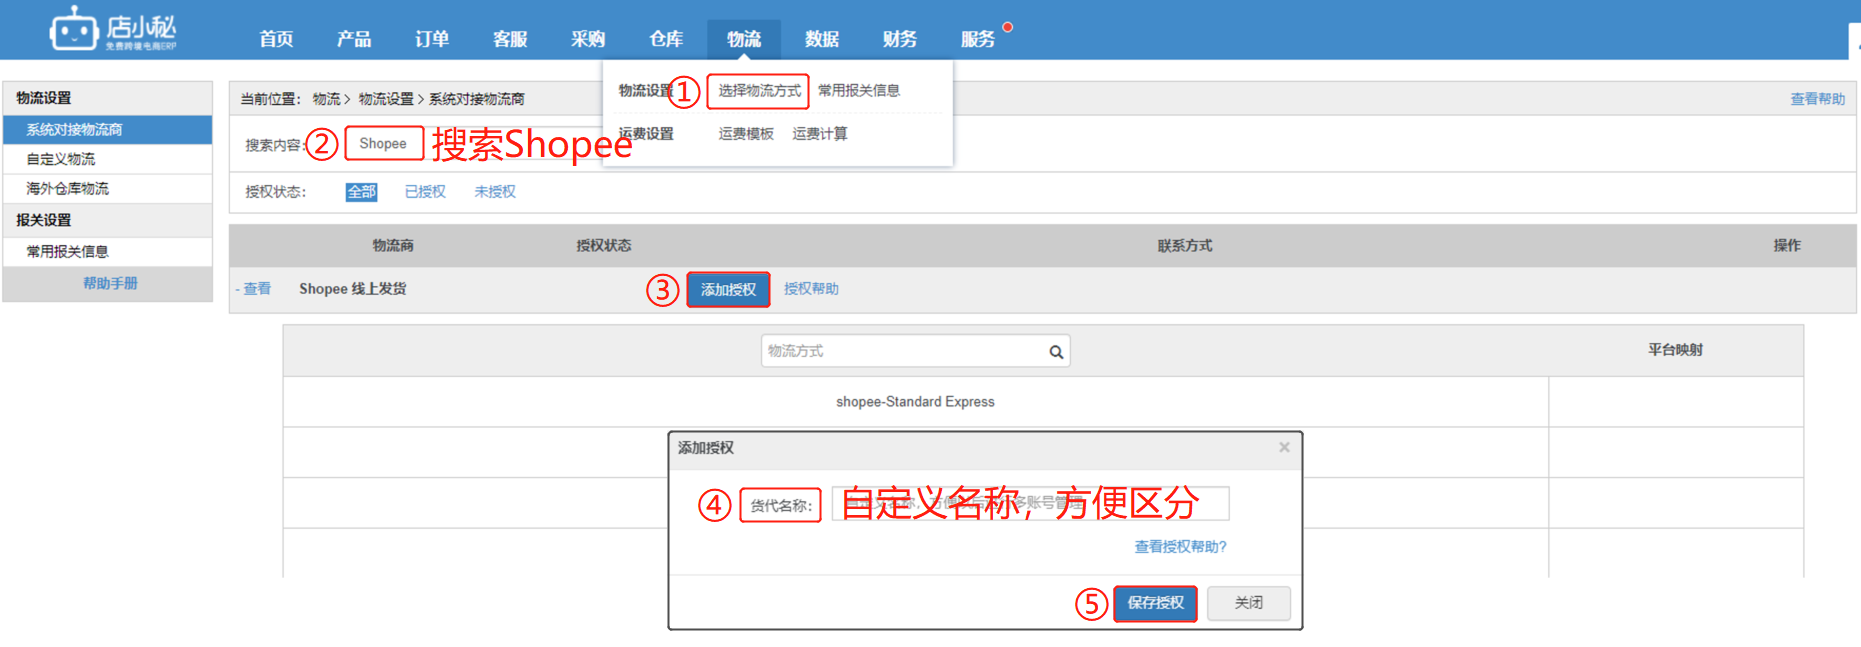Open the 帮助手册 link in sidebar
This screenshot has height=647, width=1861.
pos(110,284)
